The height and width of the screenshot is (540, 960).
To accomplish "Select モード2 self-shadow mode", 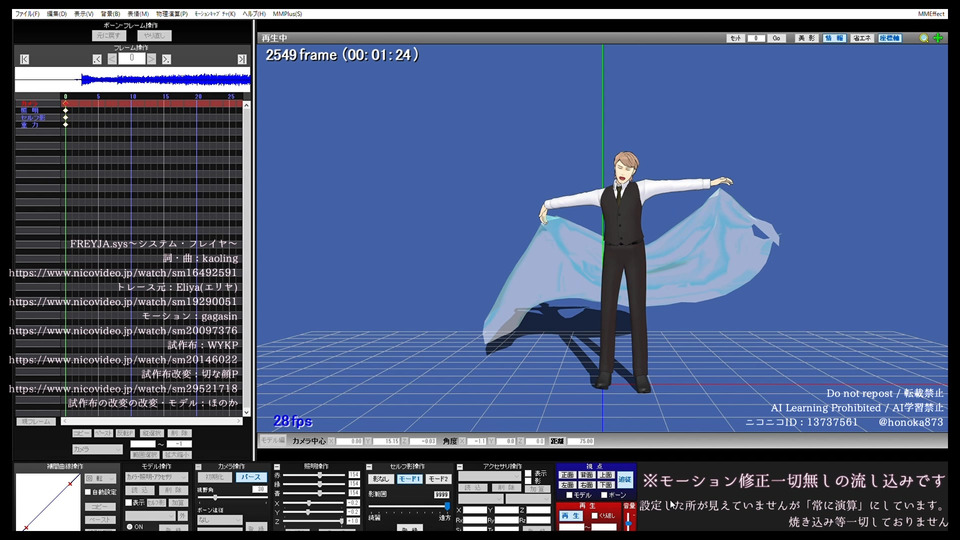I will point(438,479).
